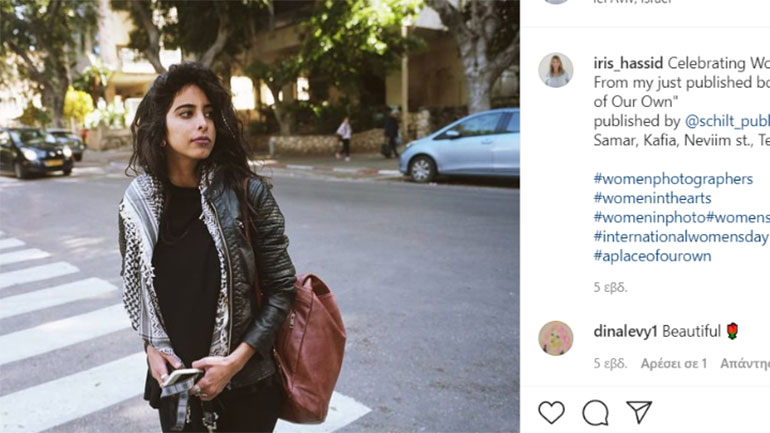Screen dimensions: 770x433
Task: Open the dinalevy1 comment timestamp
Action: tap(610, 364)
